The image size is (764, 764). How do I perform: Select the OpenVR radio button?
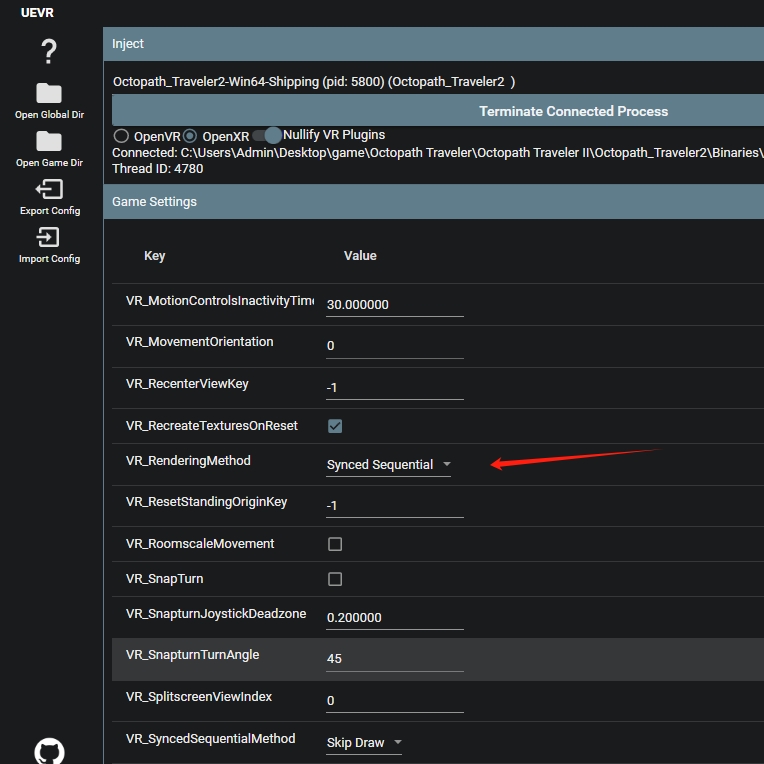tap(121, 136)
